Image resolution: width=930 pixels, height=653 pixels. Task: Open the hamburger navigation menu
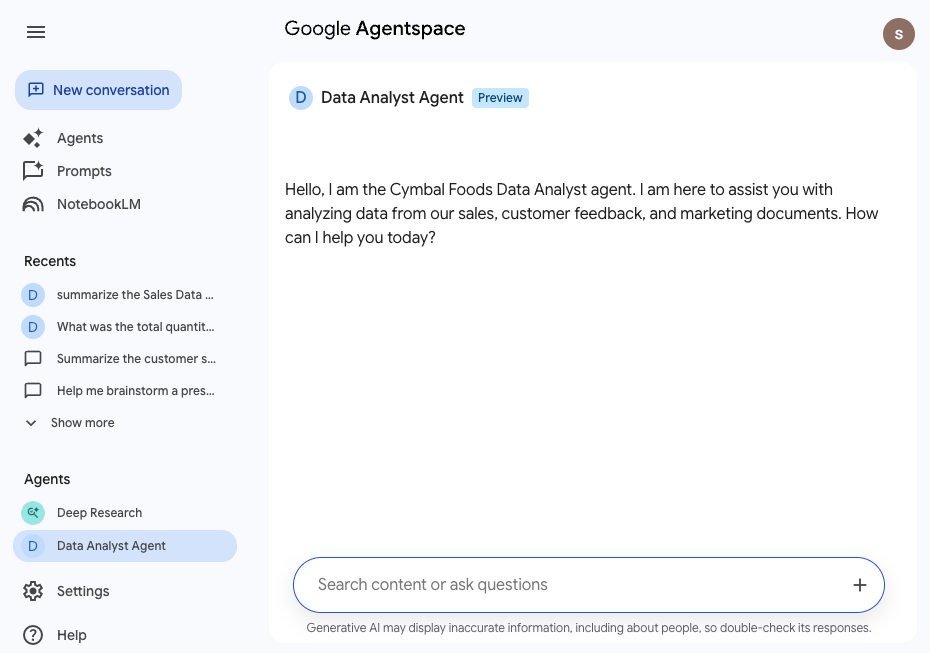(36, 32)
